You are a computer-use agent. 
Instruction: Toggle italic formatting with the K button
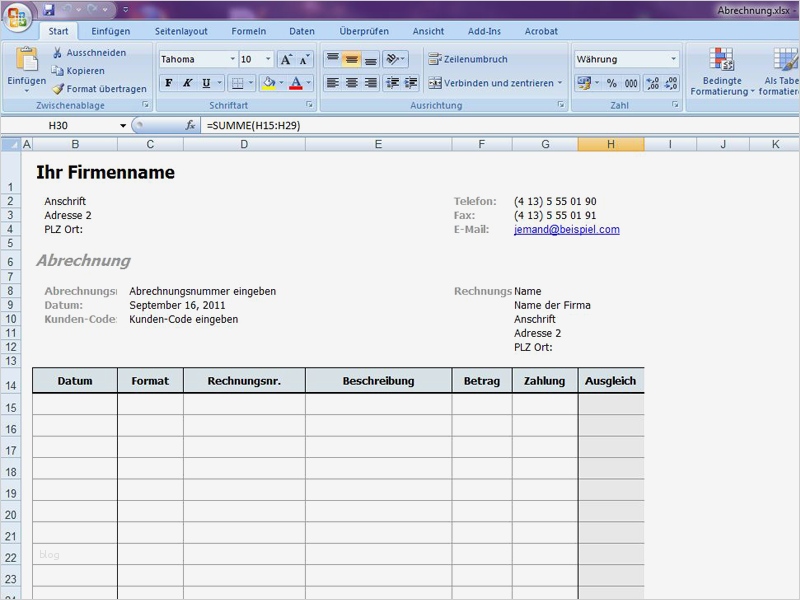(x=187, y=84)
